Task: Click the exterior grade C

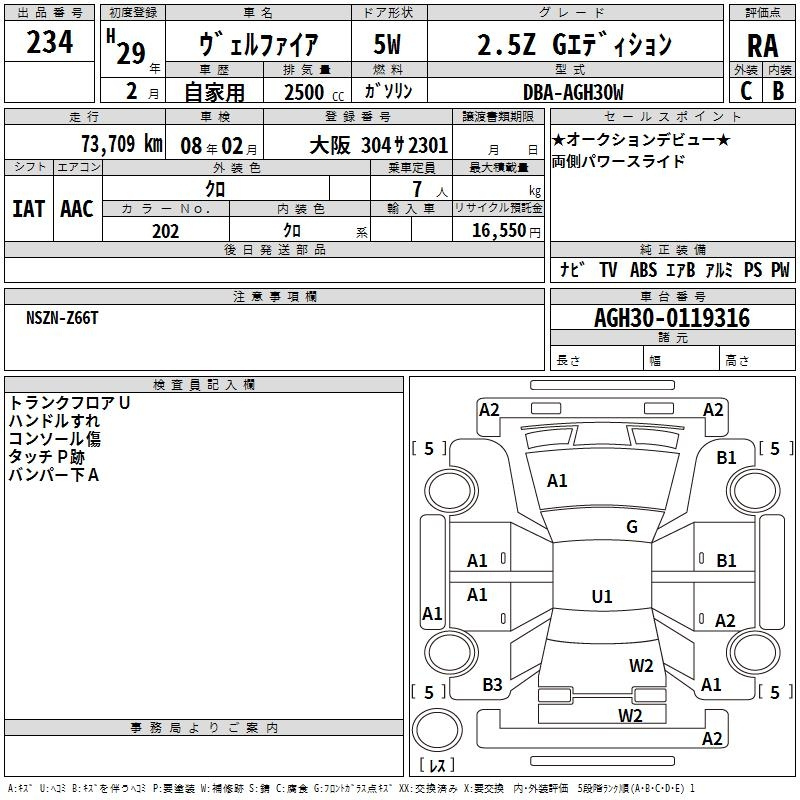Action: click(745, 91)
